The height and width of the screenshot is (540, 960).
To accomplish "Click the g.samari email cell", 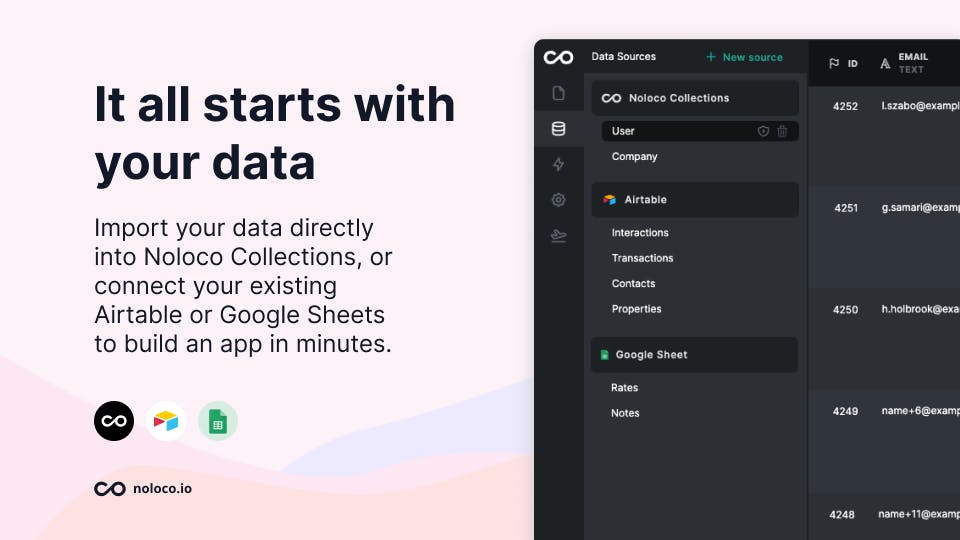I will click(x=921, y=208).
